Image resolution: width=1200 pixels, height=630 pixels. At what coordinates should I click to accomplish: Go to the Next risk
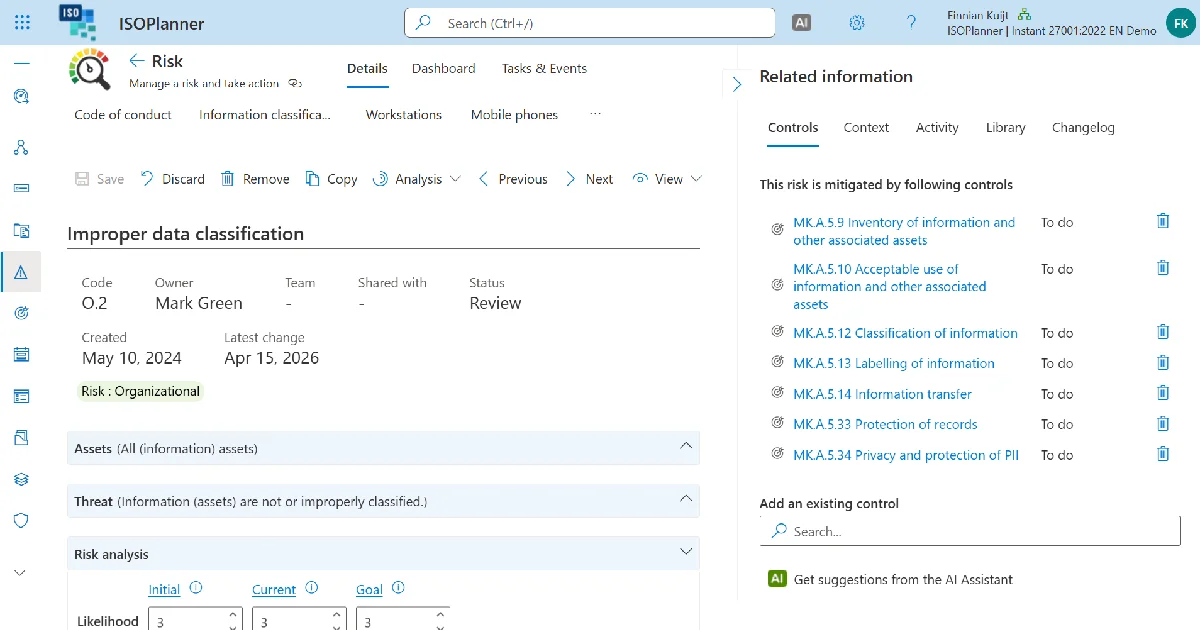pyautogui.click(x=588, y=179)
